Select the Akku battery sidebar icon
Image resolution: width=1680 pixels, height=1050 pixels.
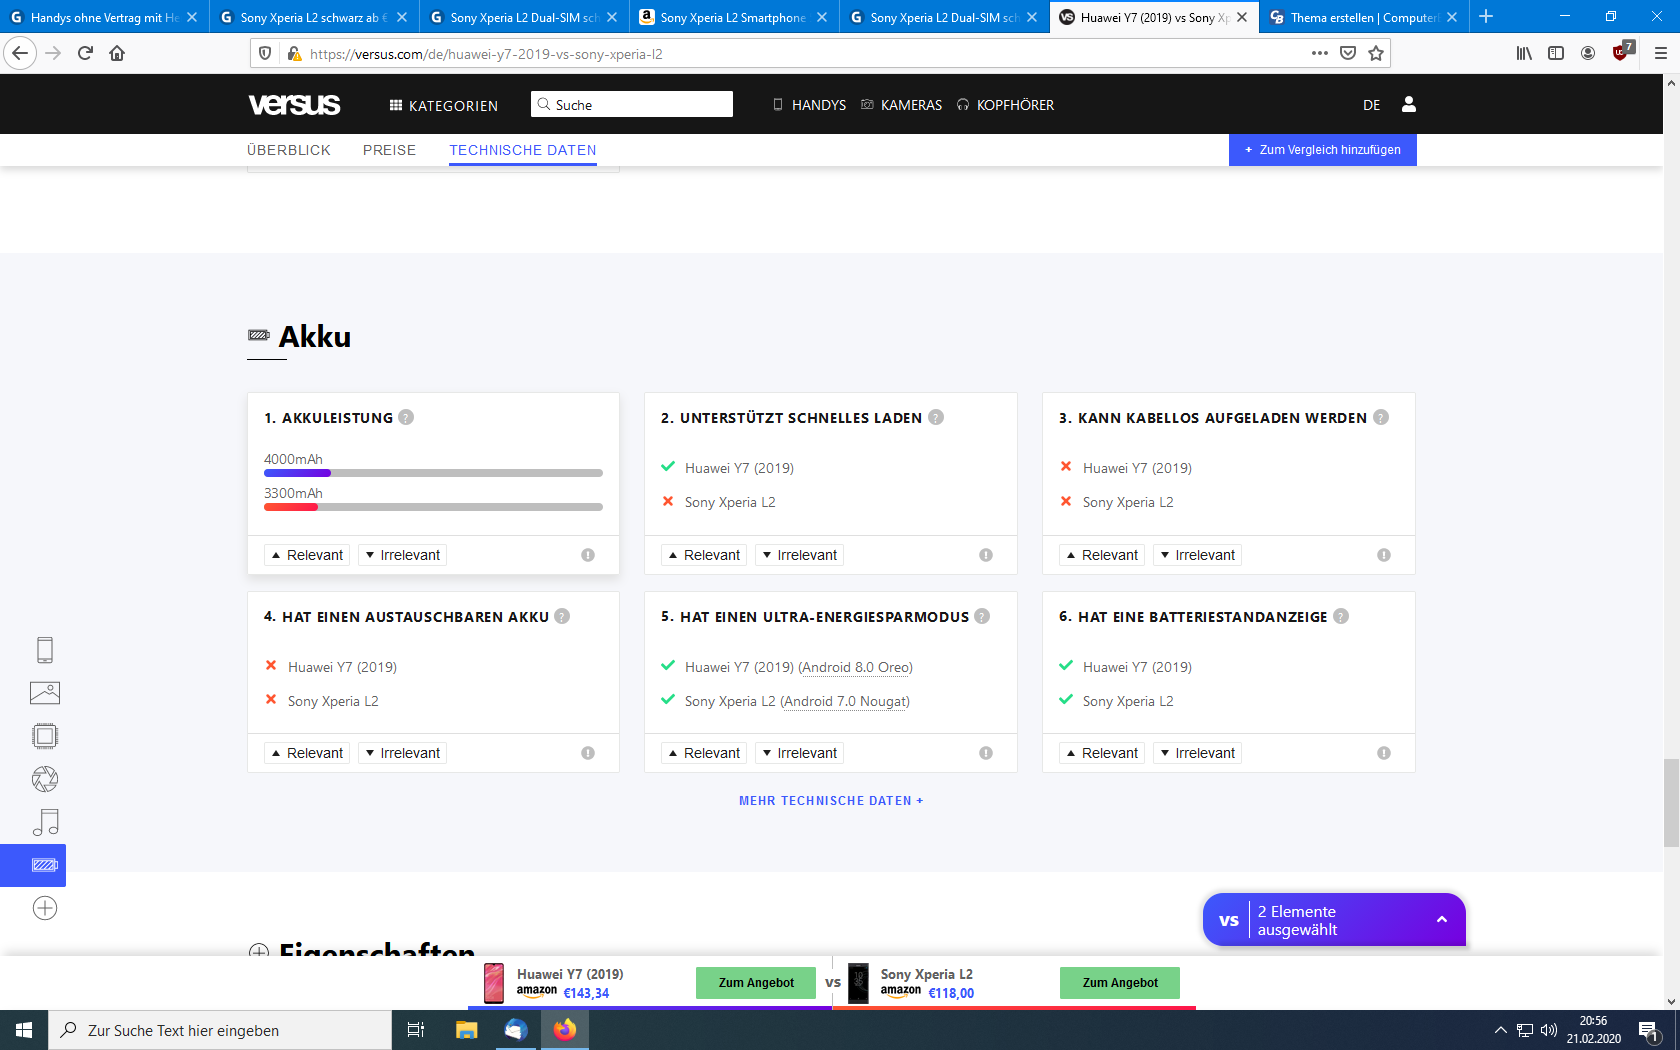point(33,865)
